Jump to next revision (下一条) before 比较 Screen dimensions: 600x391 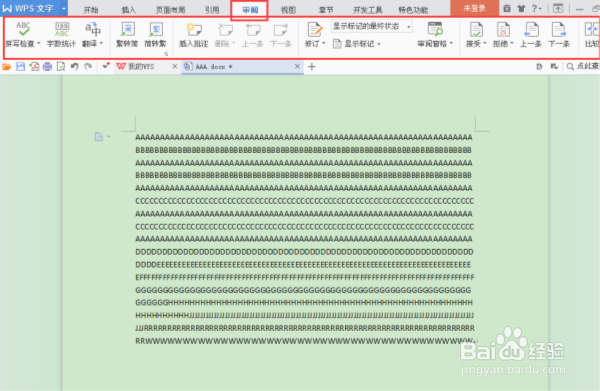[559, 34]
